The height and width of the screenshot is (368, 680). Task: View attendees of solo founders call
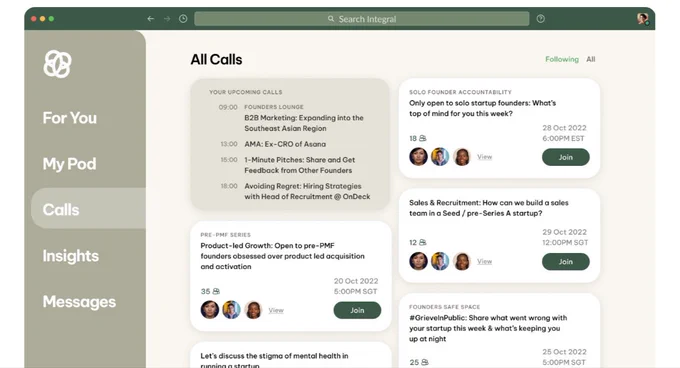coord(484,157)
